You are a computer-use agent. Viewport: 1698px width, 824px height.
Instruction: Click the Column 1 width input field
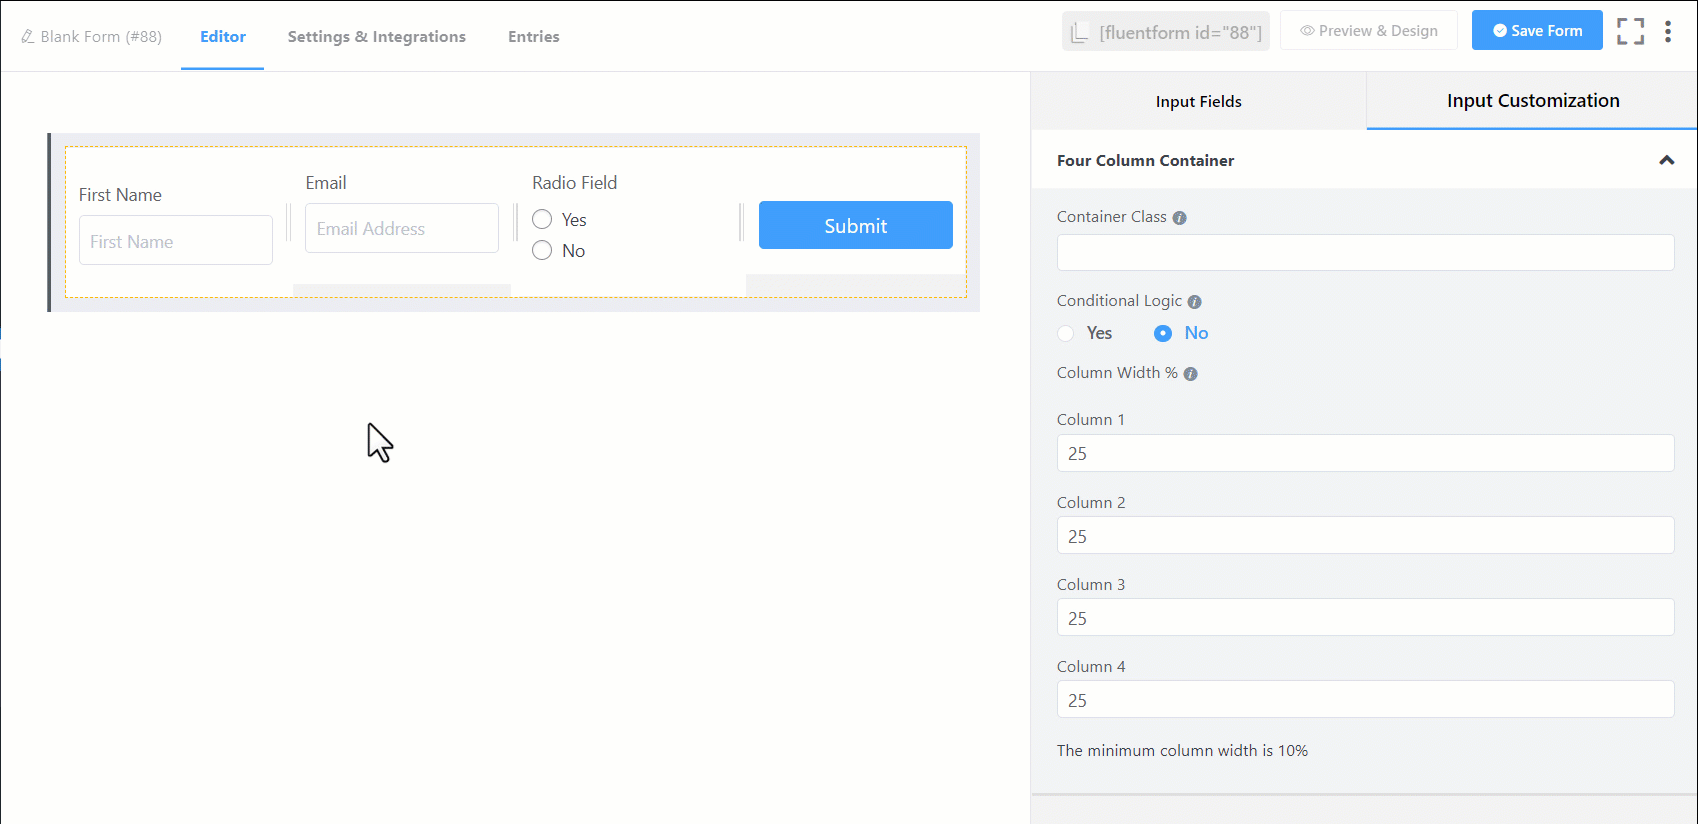click(x=1364, y=454)
